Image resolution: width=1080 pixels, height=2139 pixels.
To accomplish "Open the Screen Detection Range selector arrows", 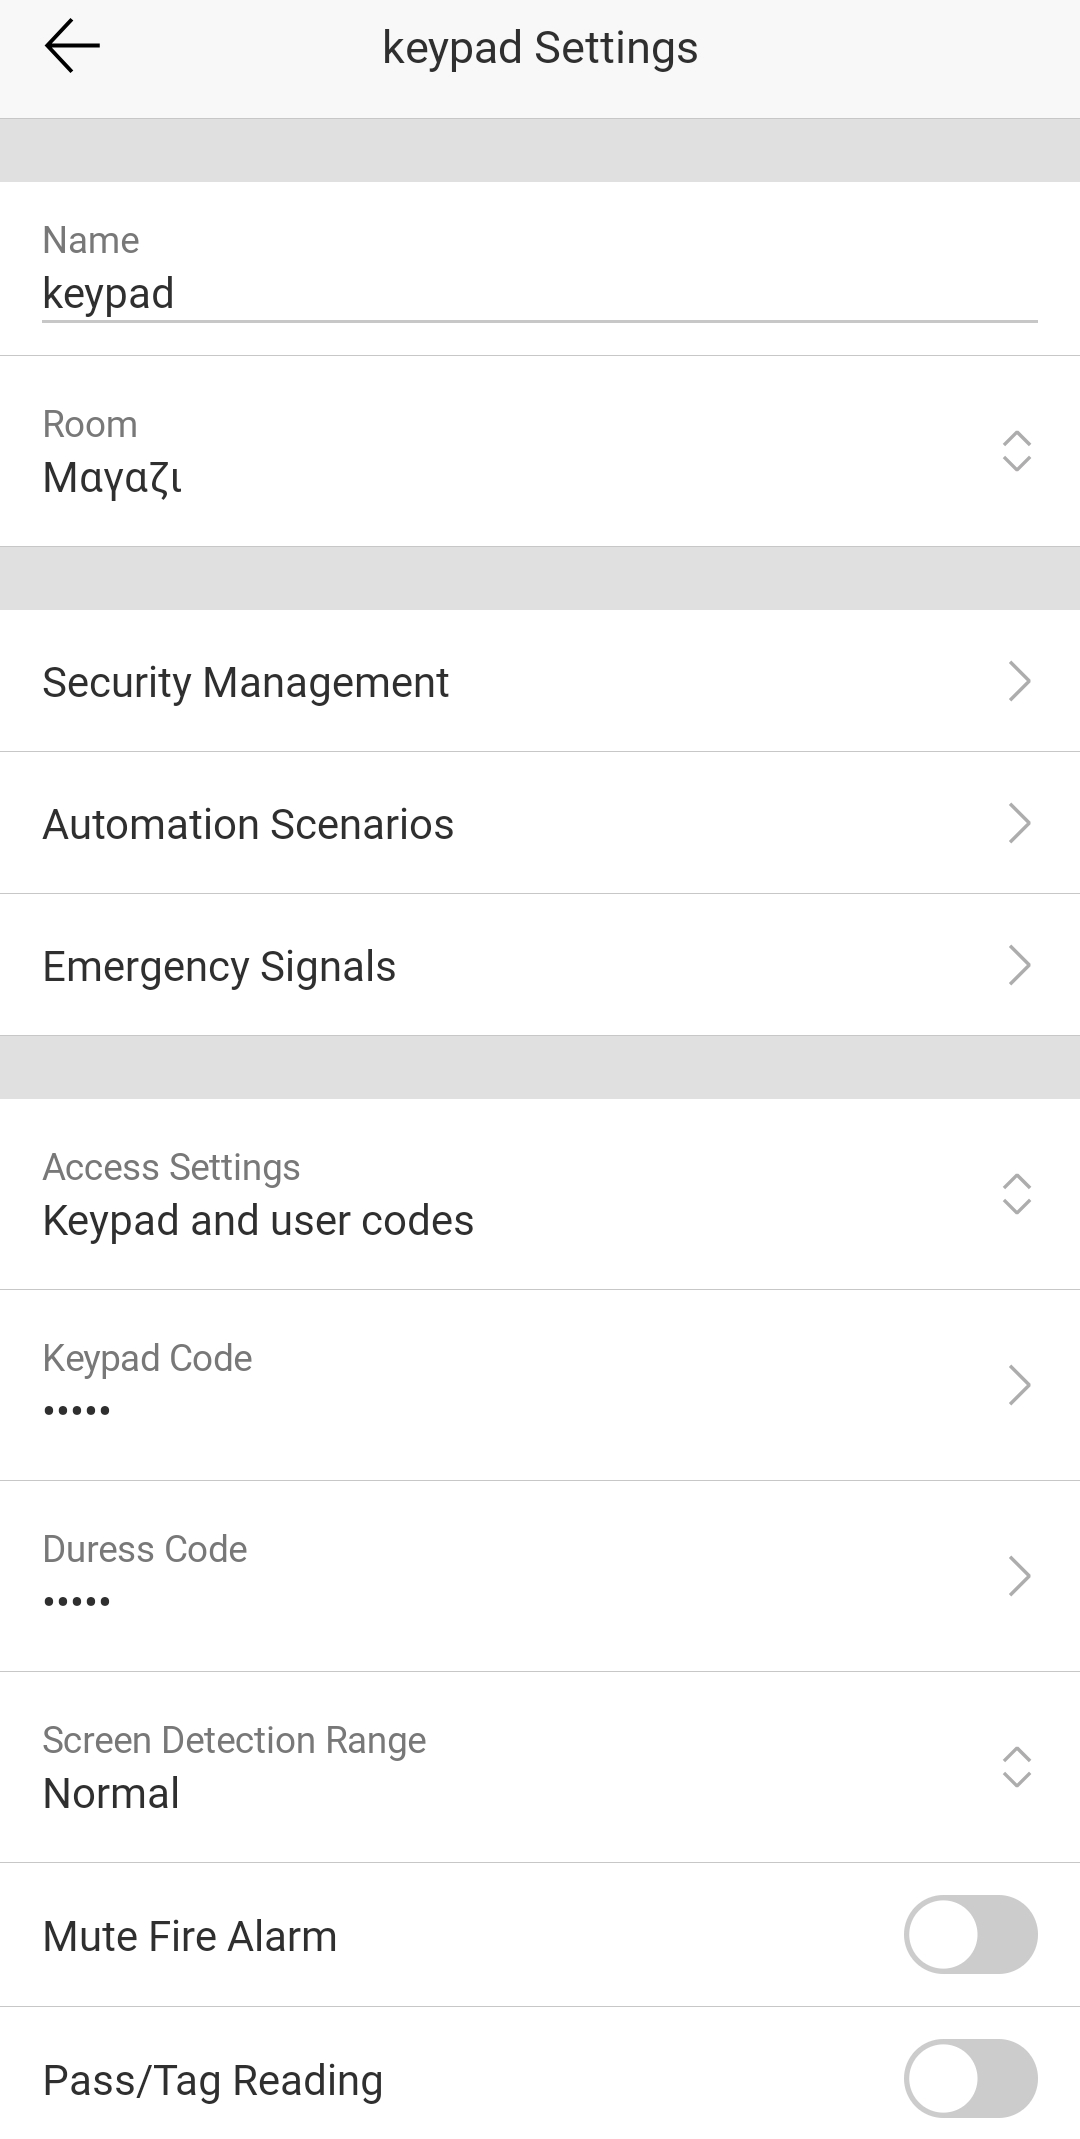I will 1016,1767.
